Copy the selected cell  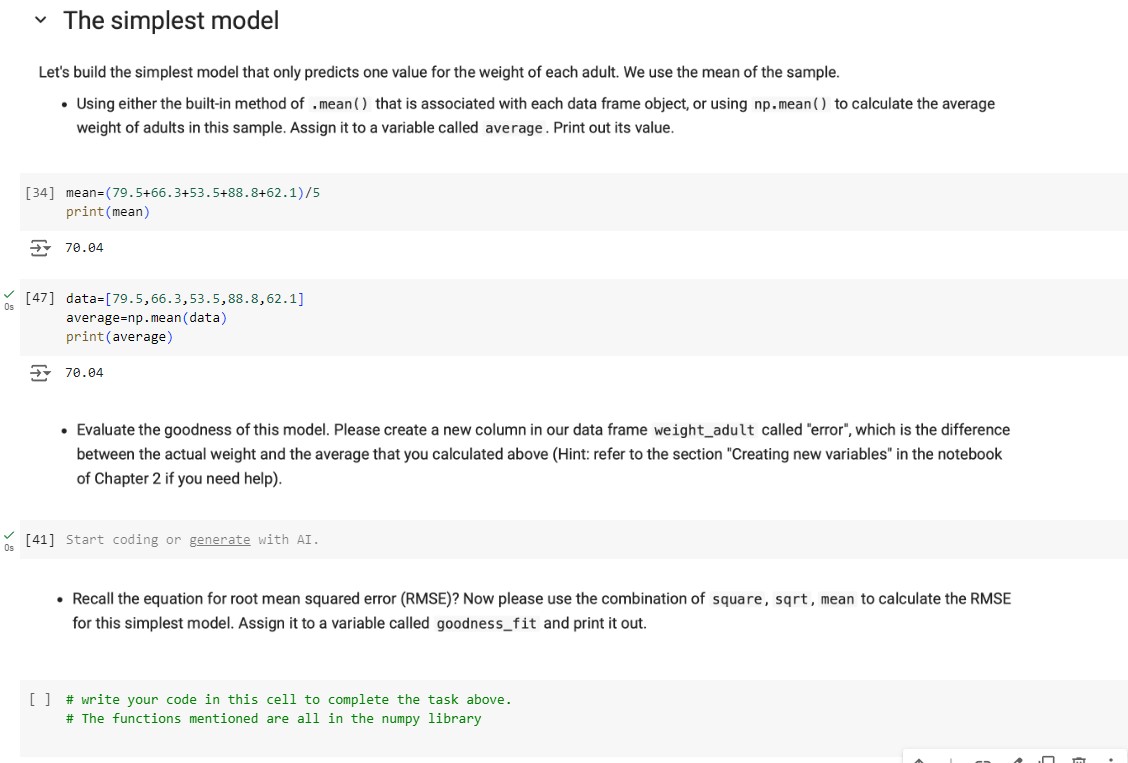pyautogui.click(x=1047, y=758)
